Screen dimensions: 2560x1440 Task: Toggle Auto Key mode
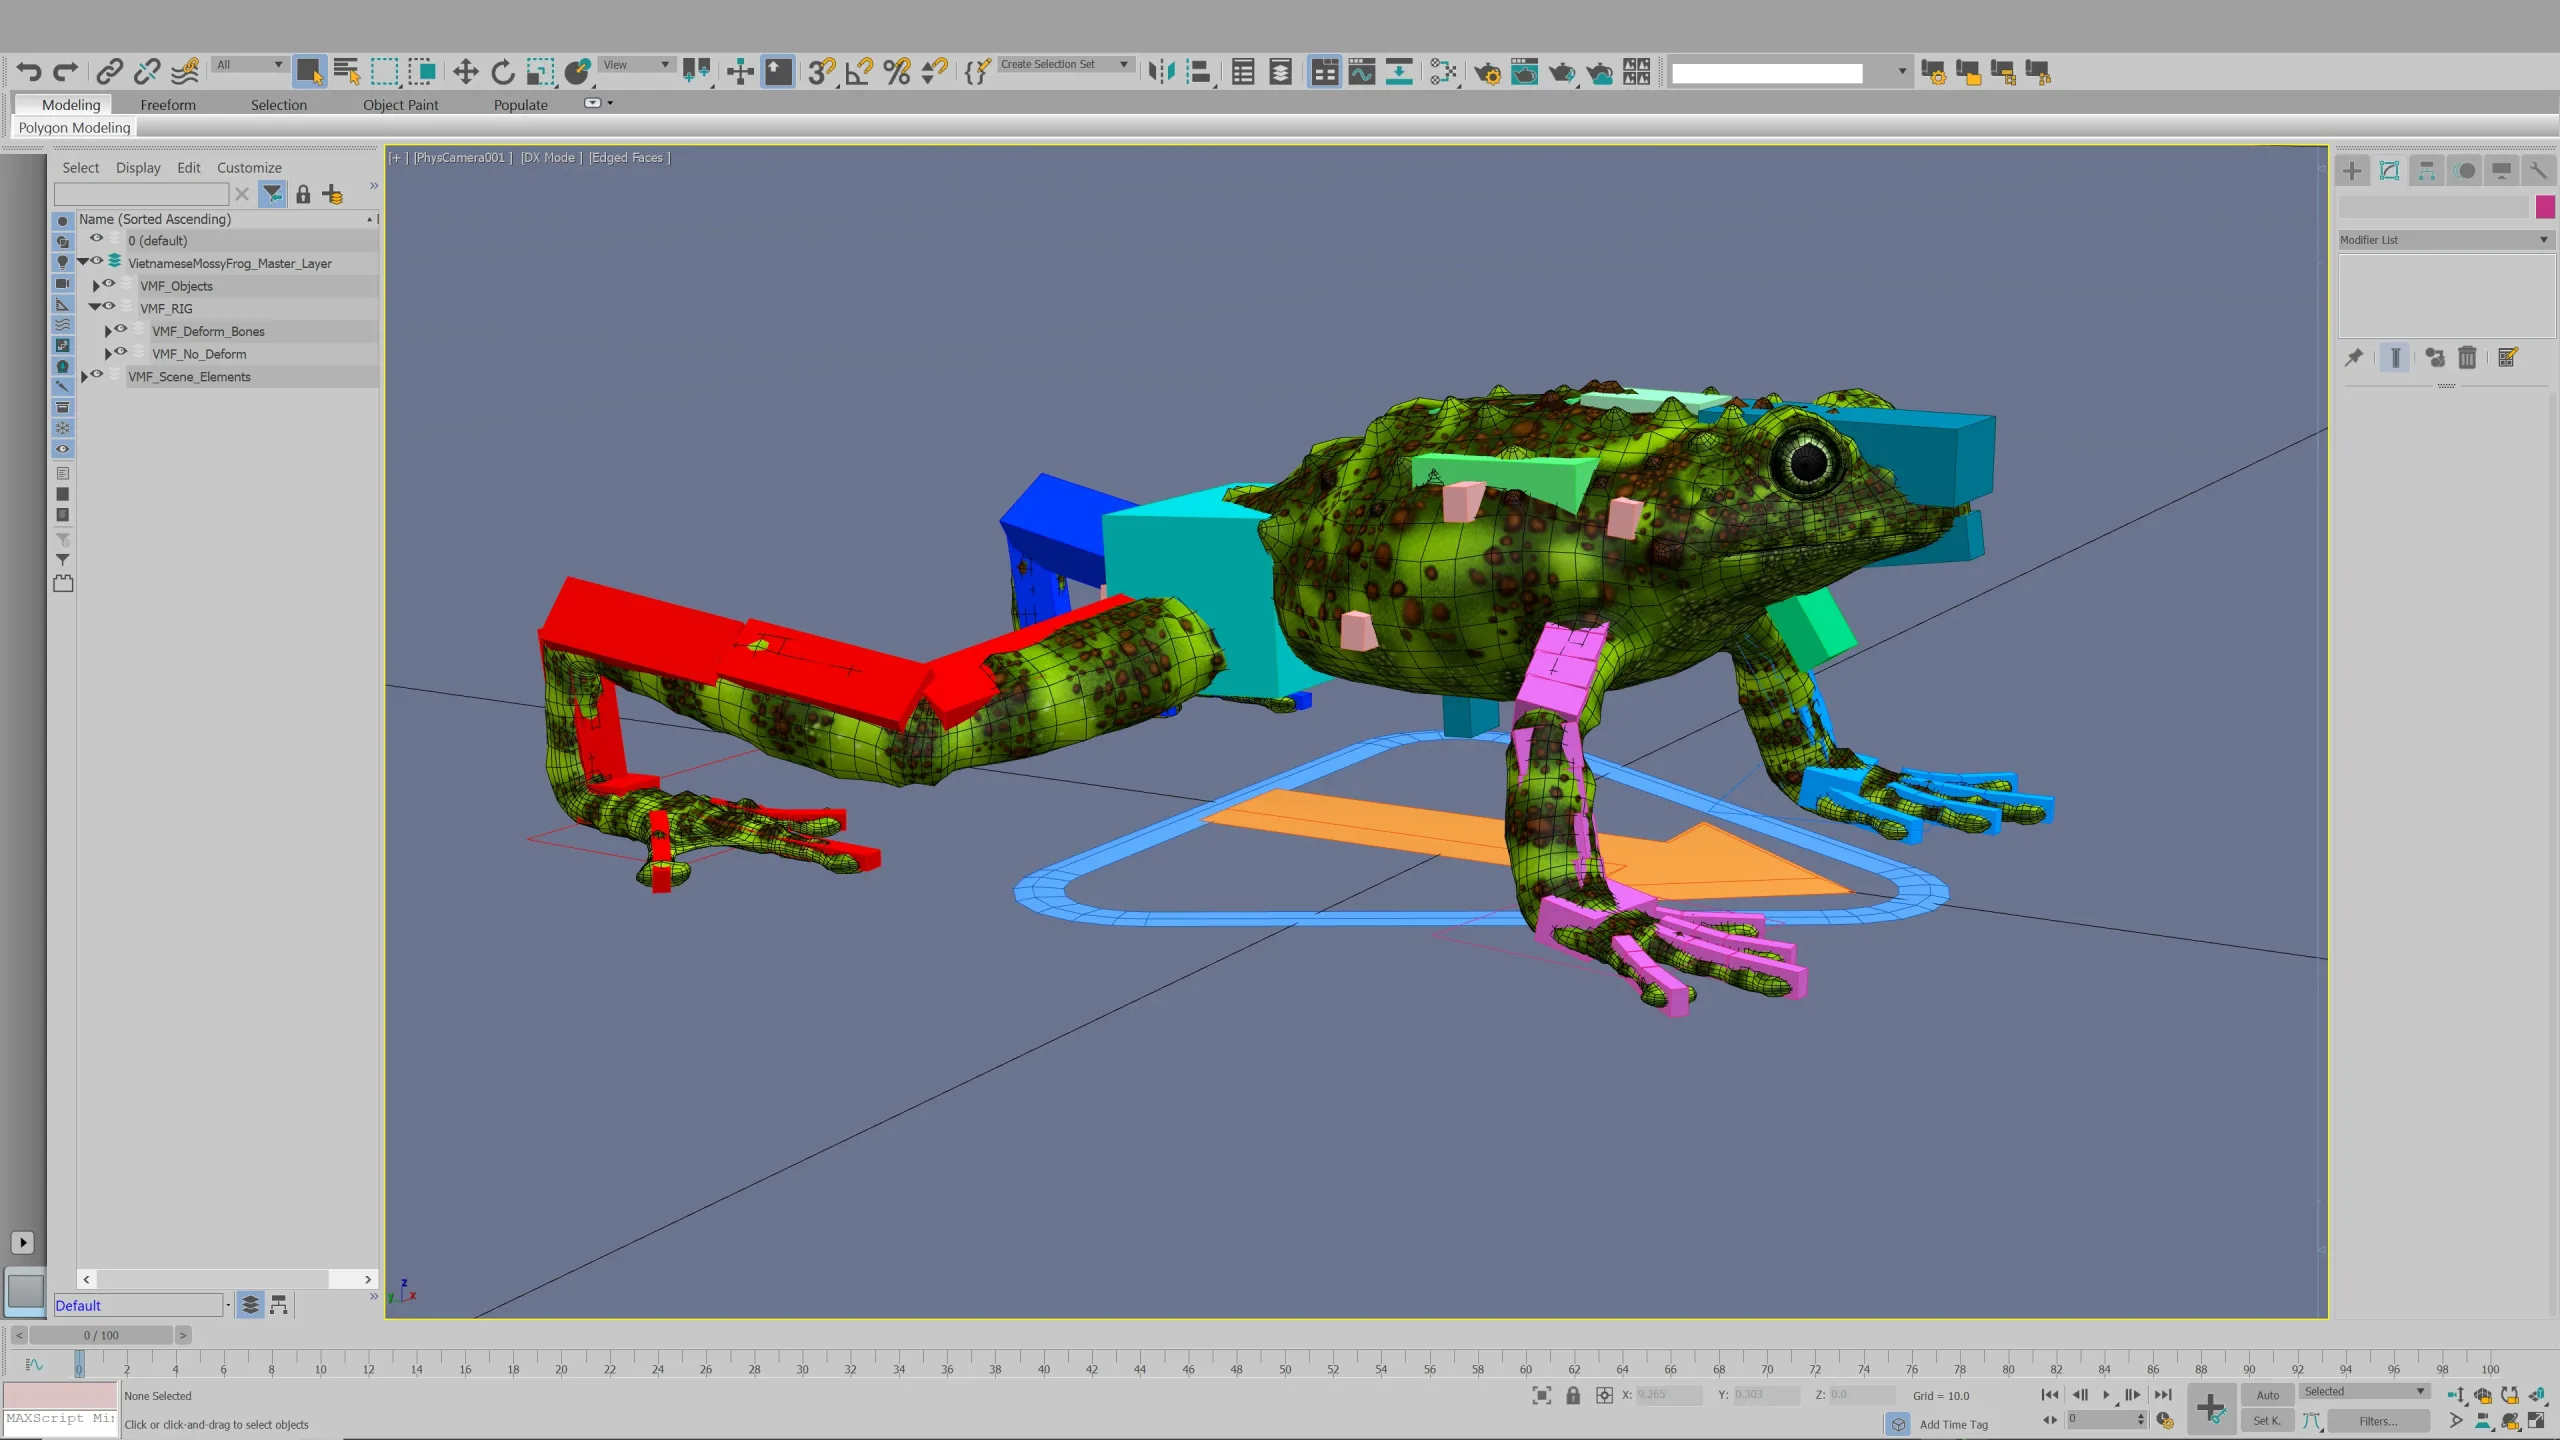pos(2267,1395)
